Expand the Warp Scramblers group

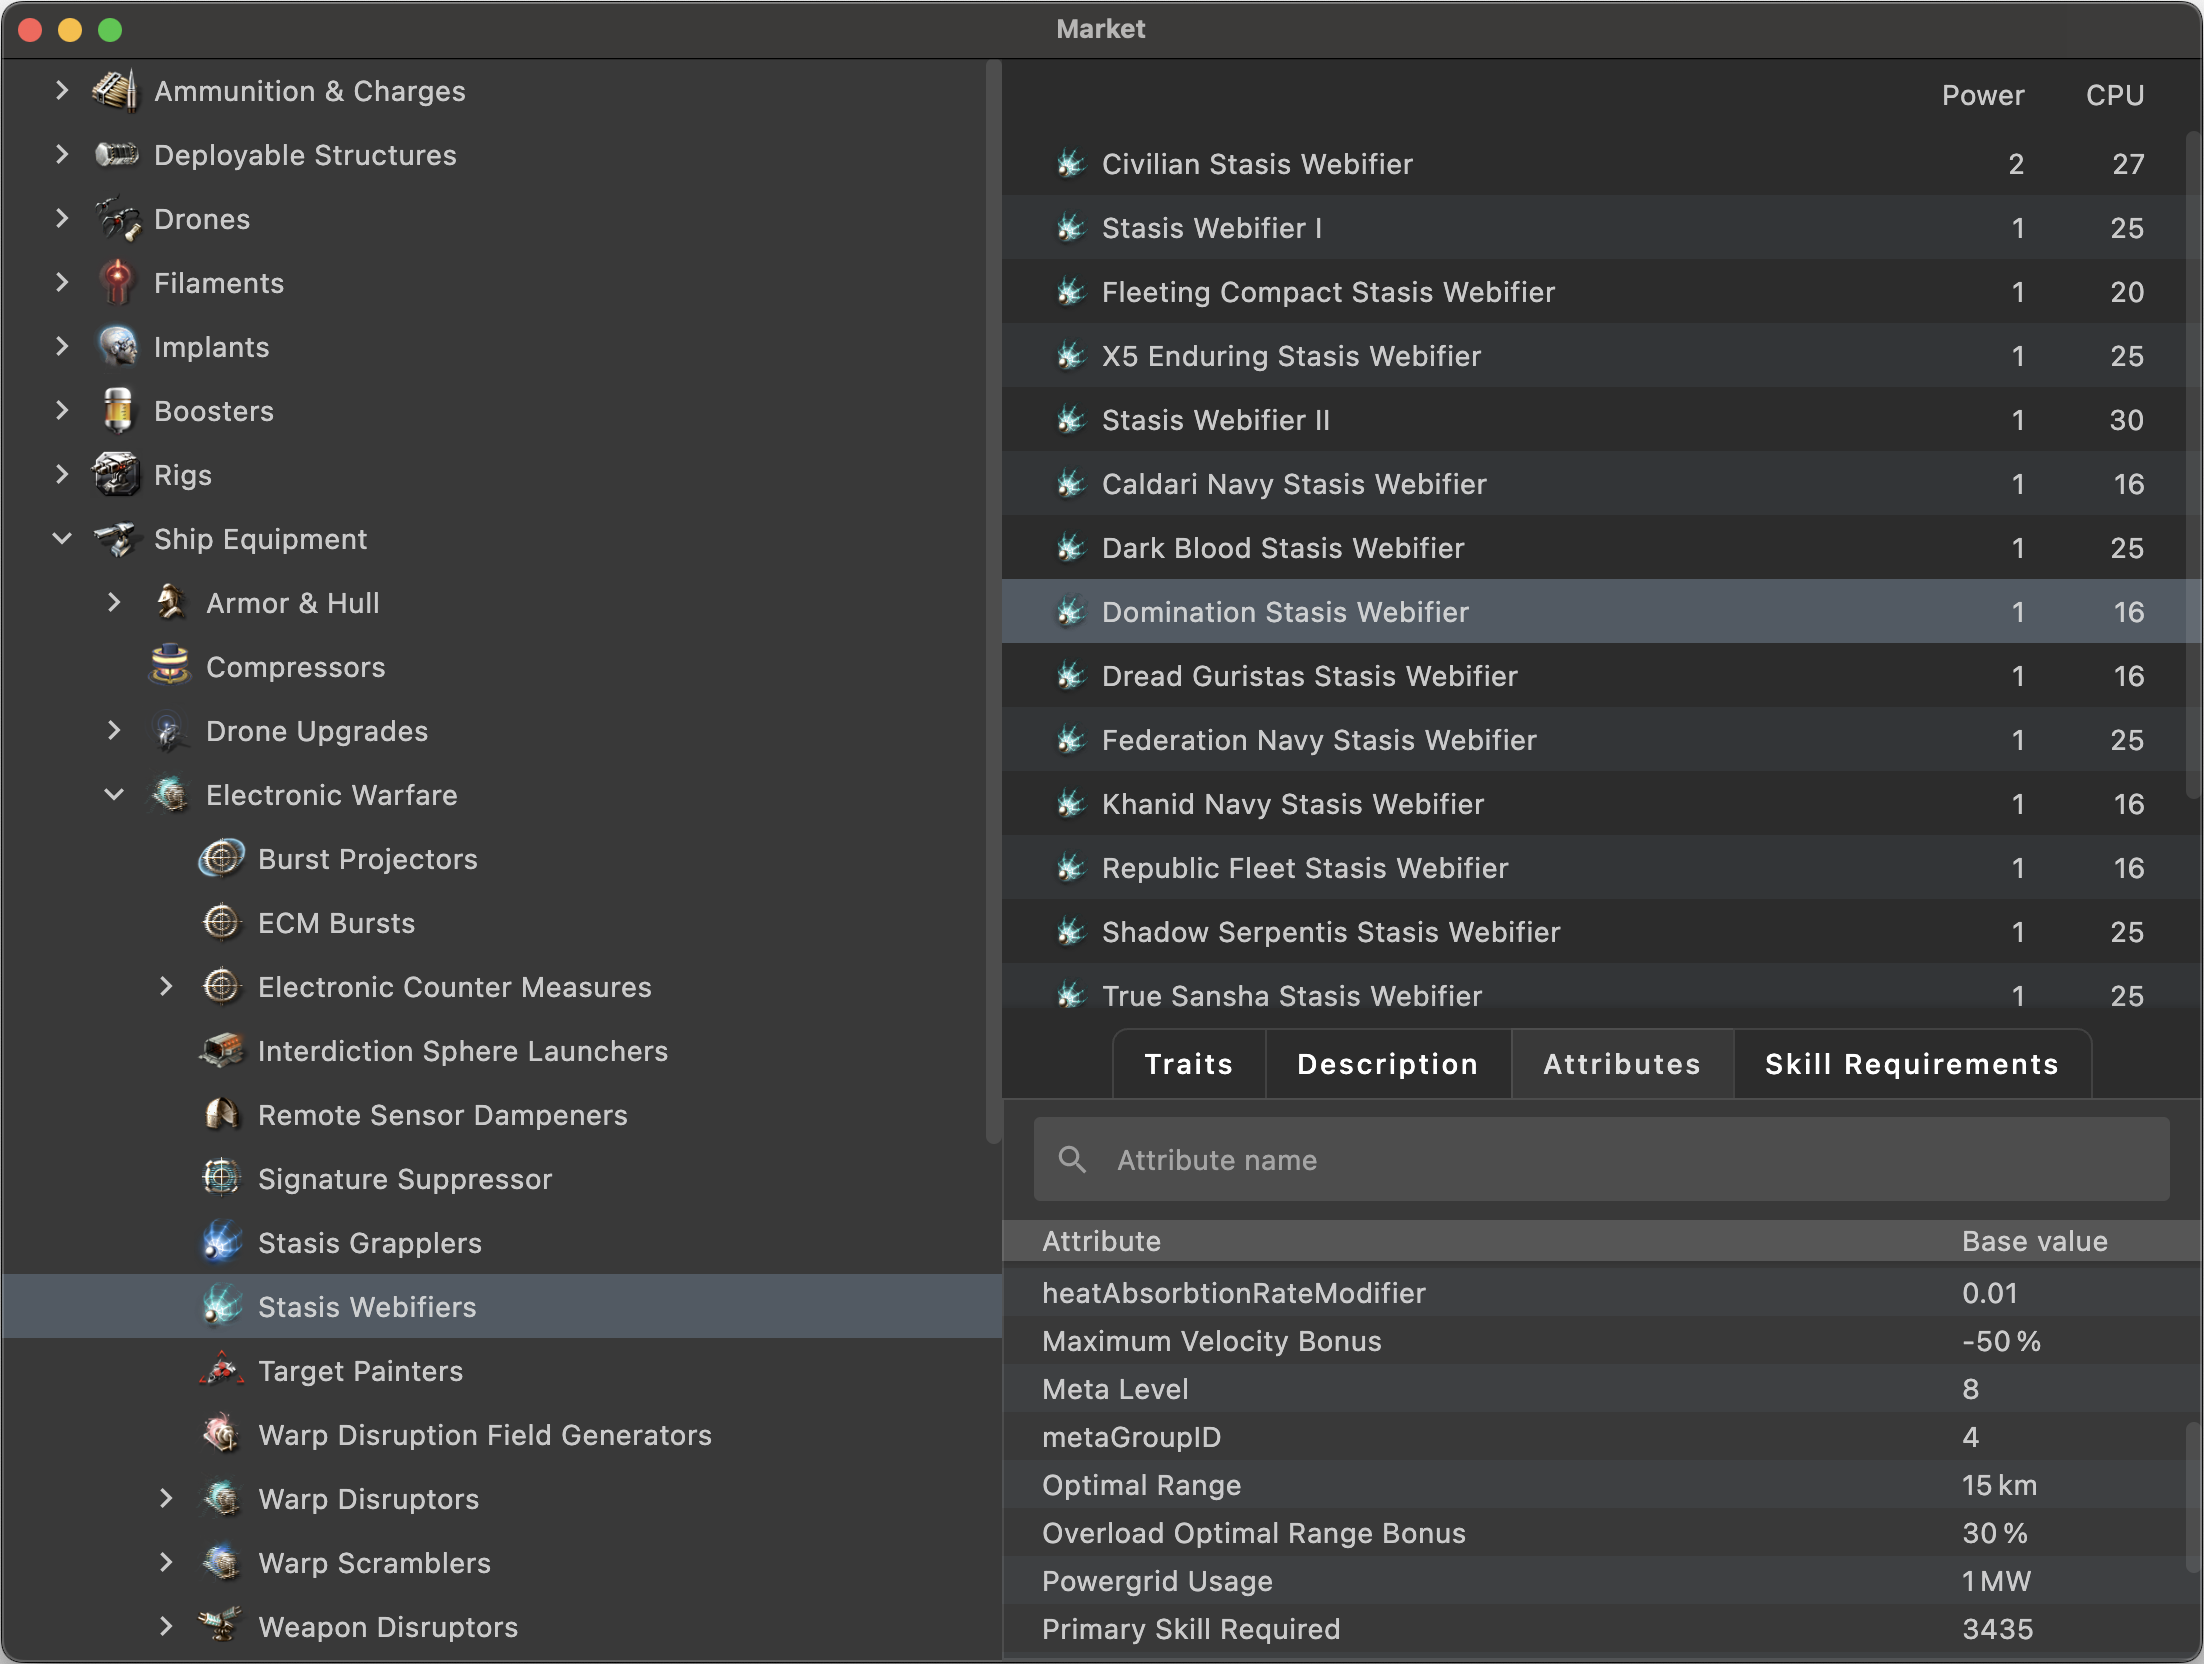pyautogui.click(x=166, y=1563)
